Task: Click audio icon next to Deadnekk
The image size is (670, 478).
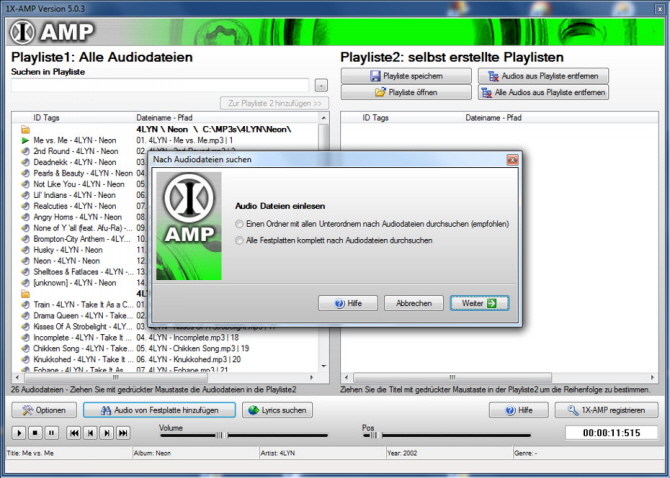Action: pyautogui.click(x=26, y=162)
